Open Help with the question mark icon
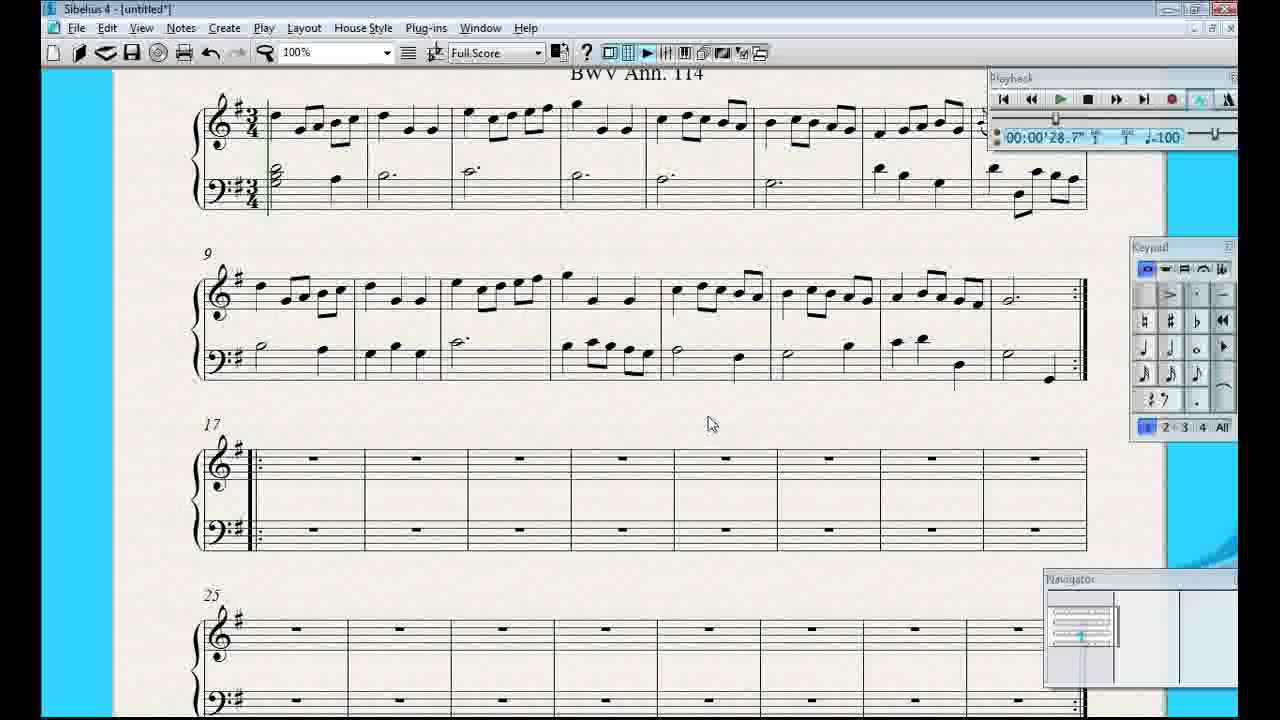 pyautogui.click(x=587, y=53)
